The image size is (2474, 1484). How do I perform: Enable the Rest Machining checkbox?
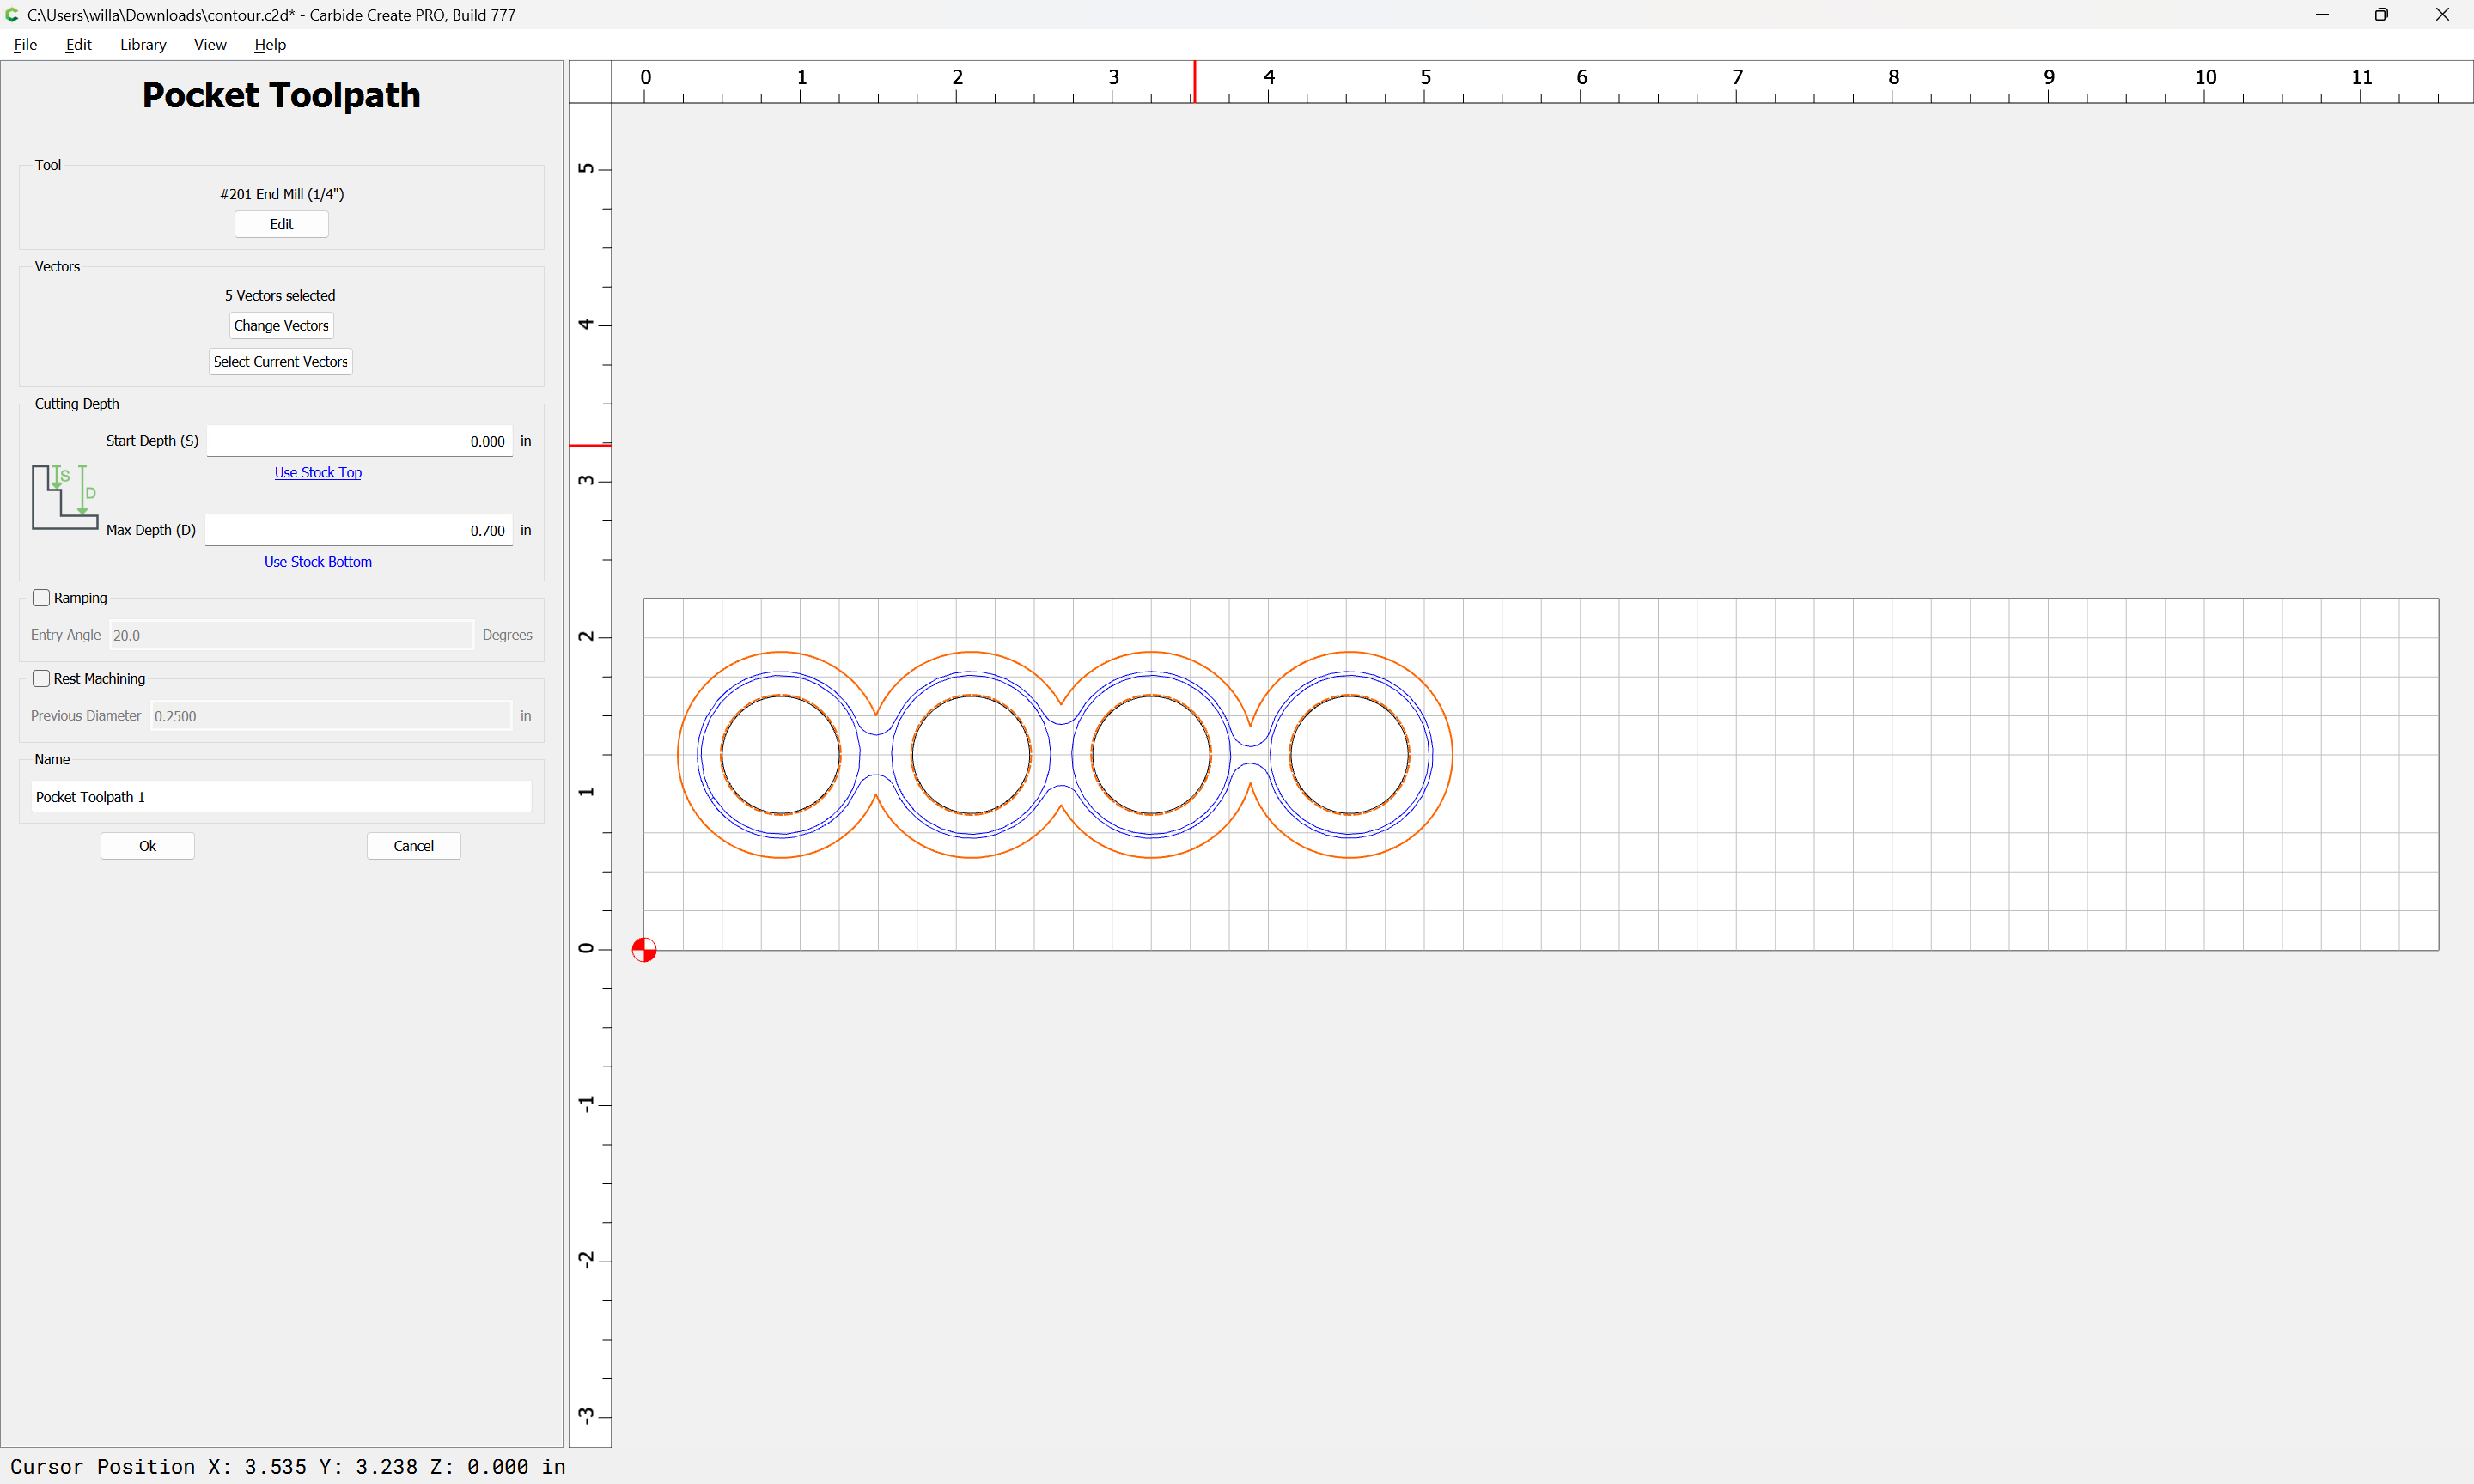pyautogui.click(x=41, y=679)
